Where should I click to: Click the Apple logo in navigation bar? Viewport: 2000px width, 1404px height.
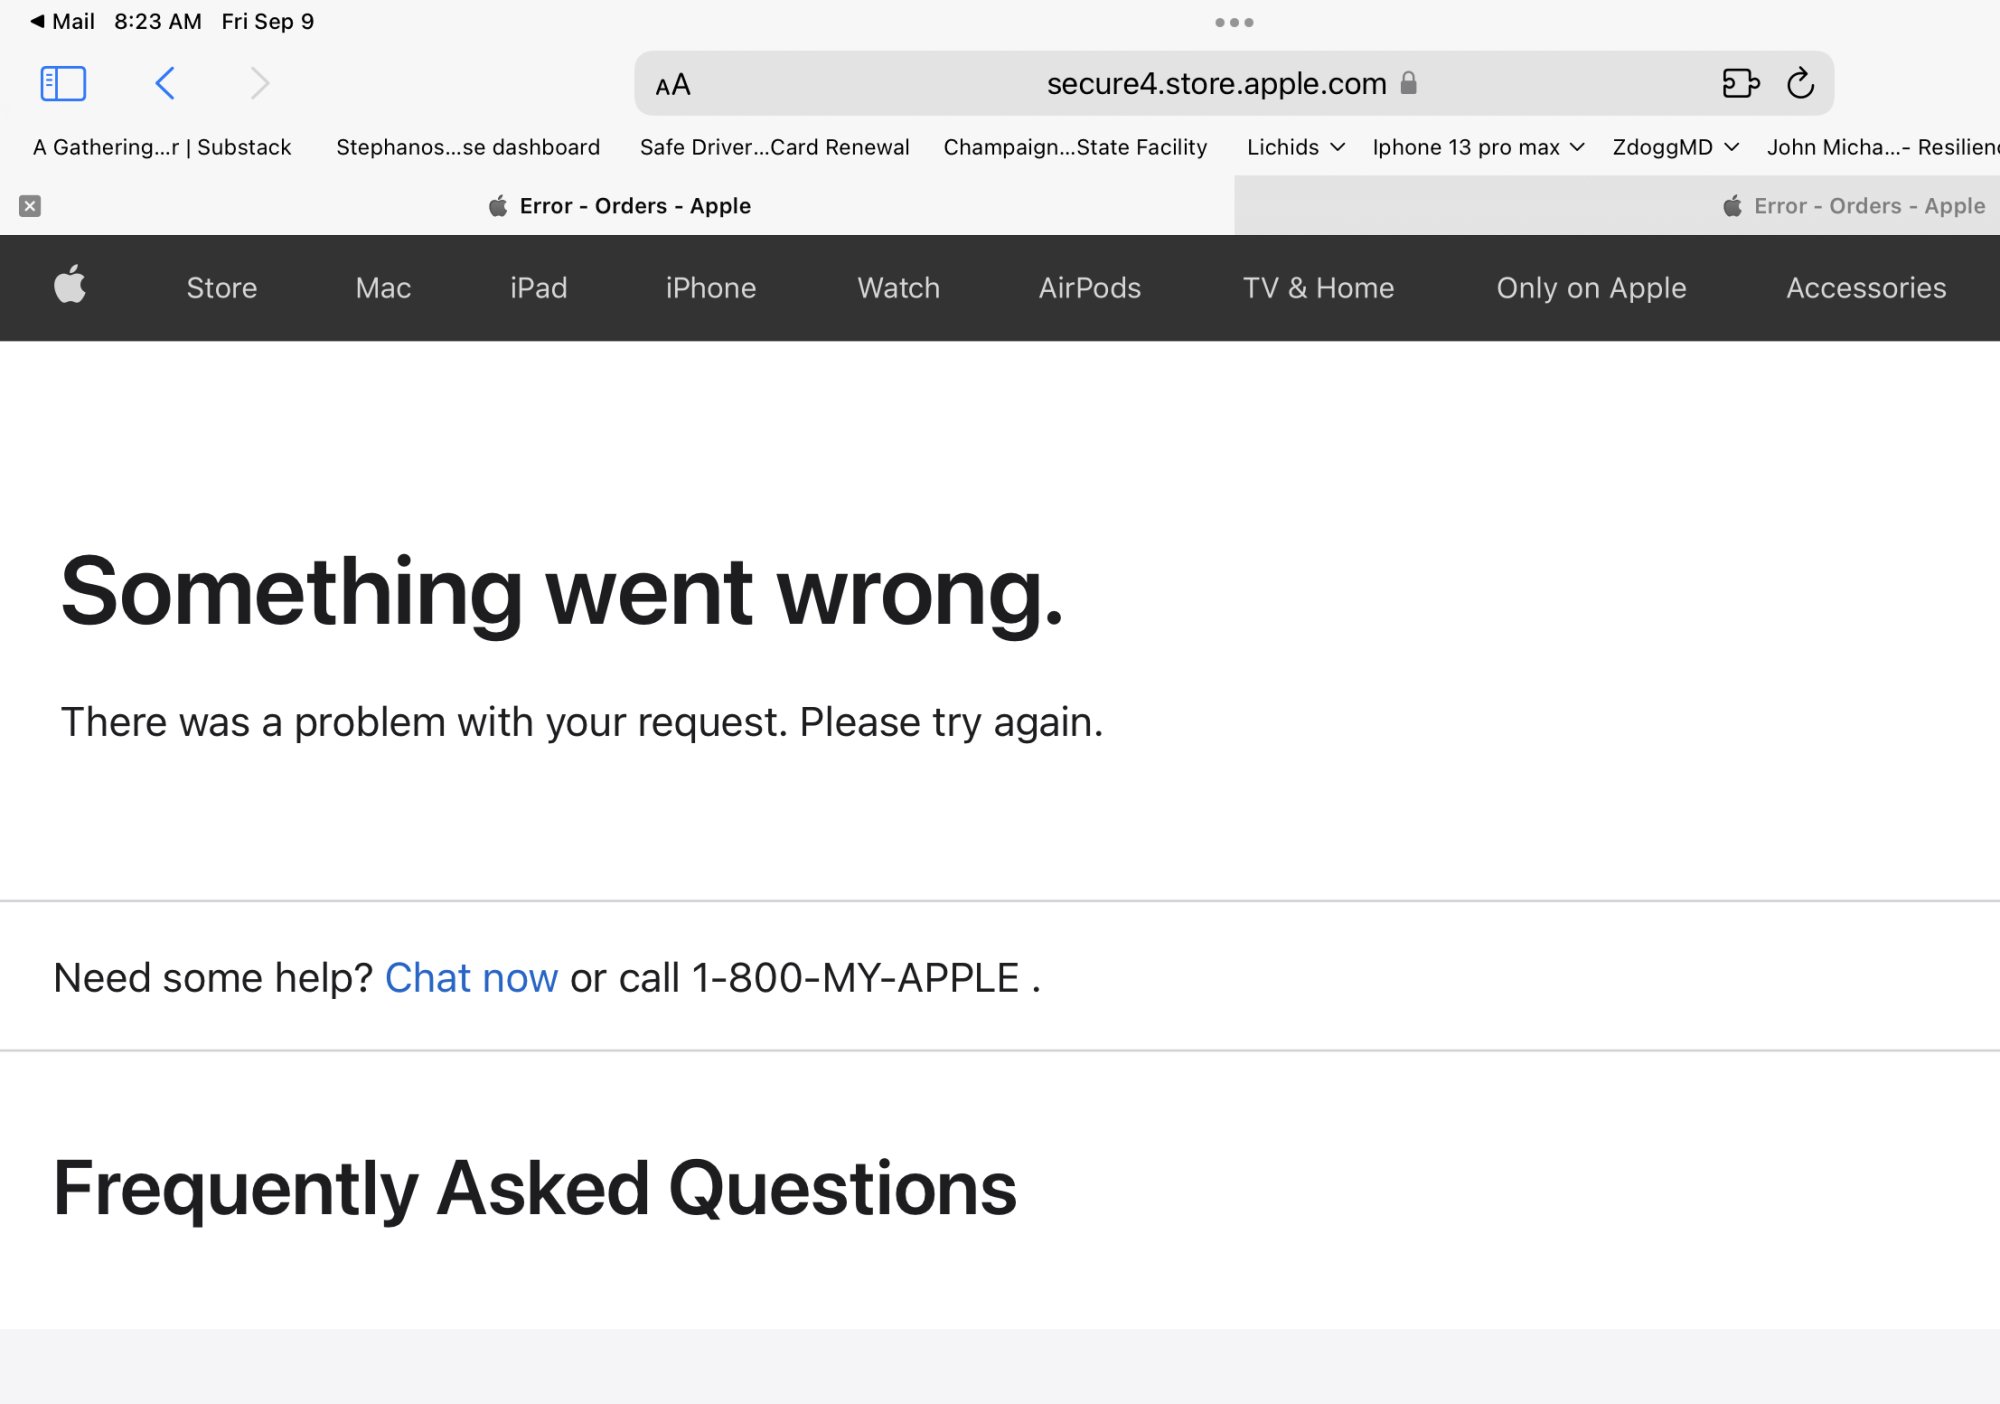(x=70, y=286)
